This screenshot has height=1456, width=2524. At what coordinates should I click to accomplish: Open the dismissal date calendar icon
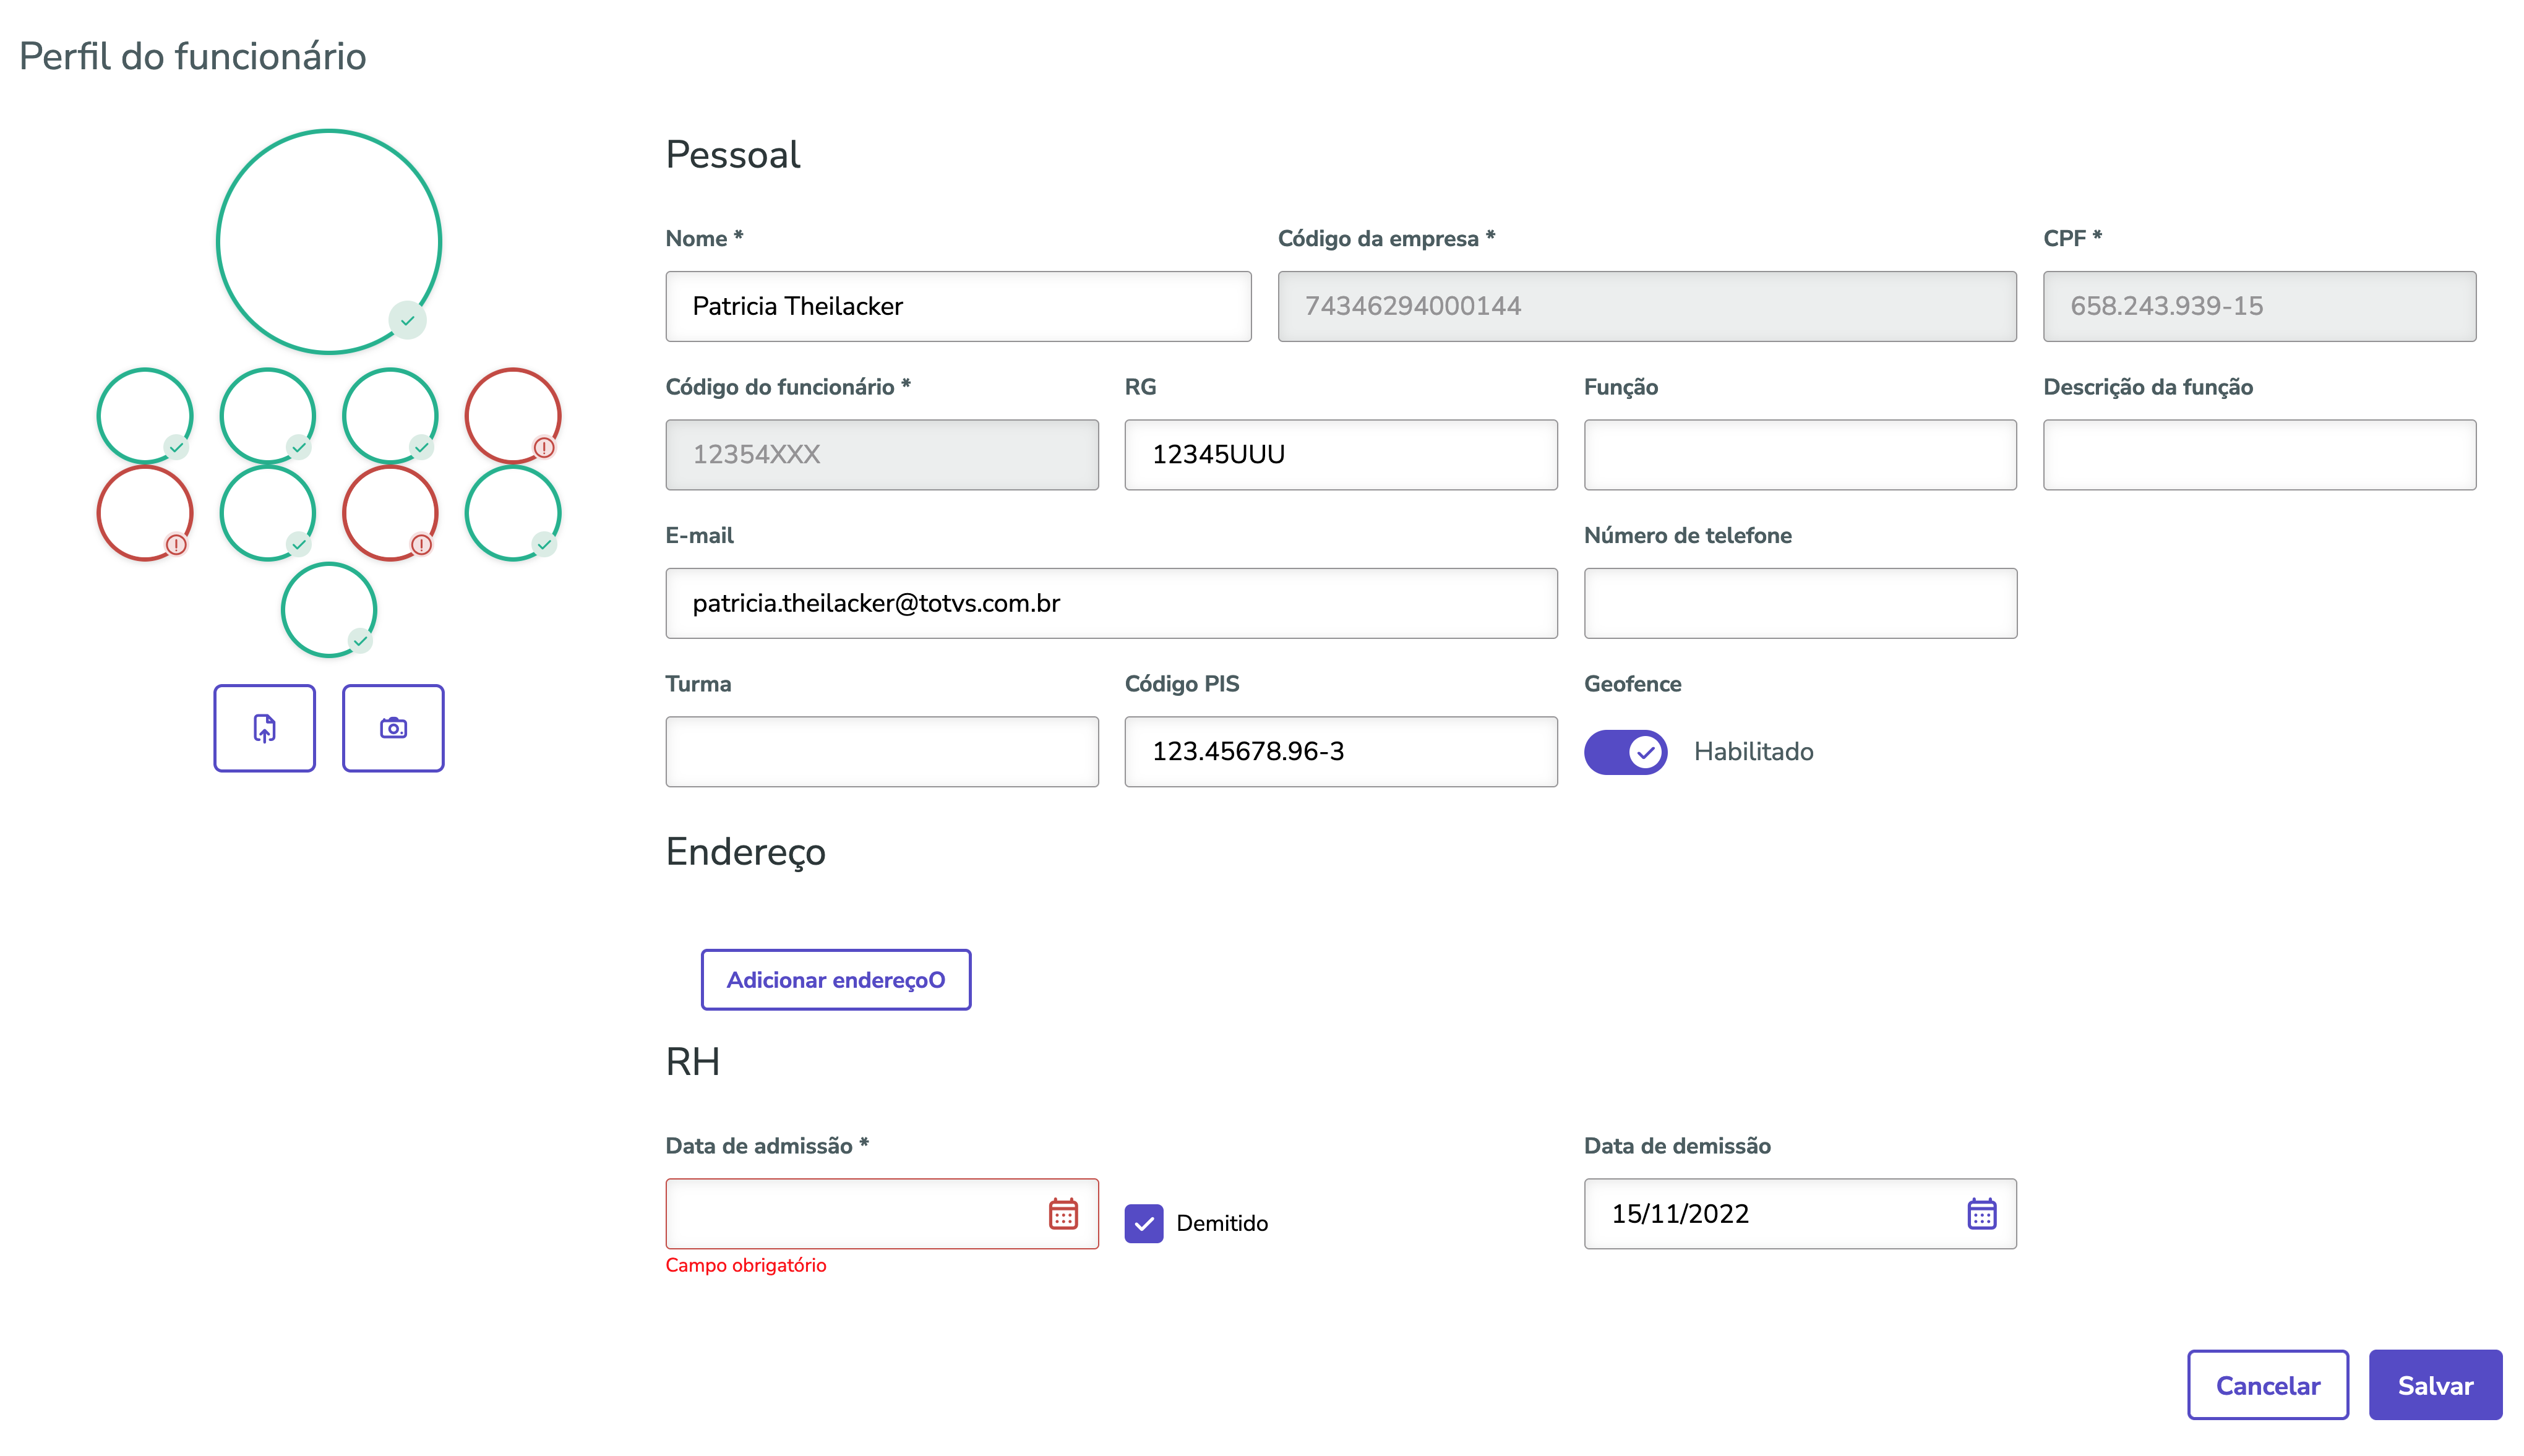[1981, 1214]
